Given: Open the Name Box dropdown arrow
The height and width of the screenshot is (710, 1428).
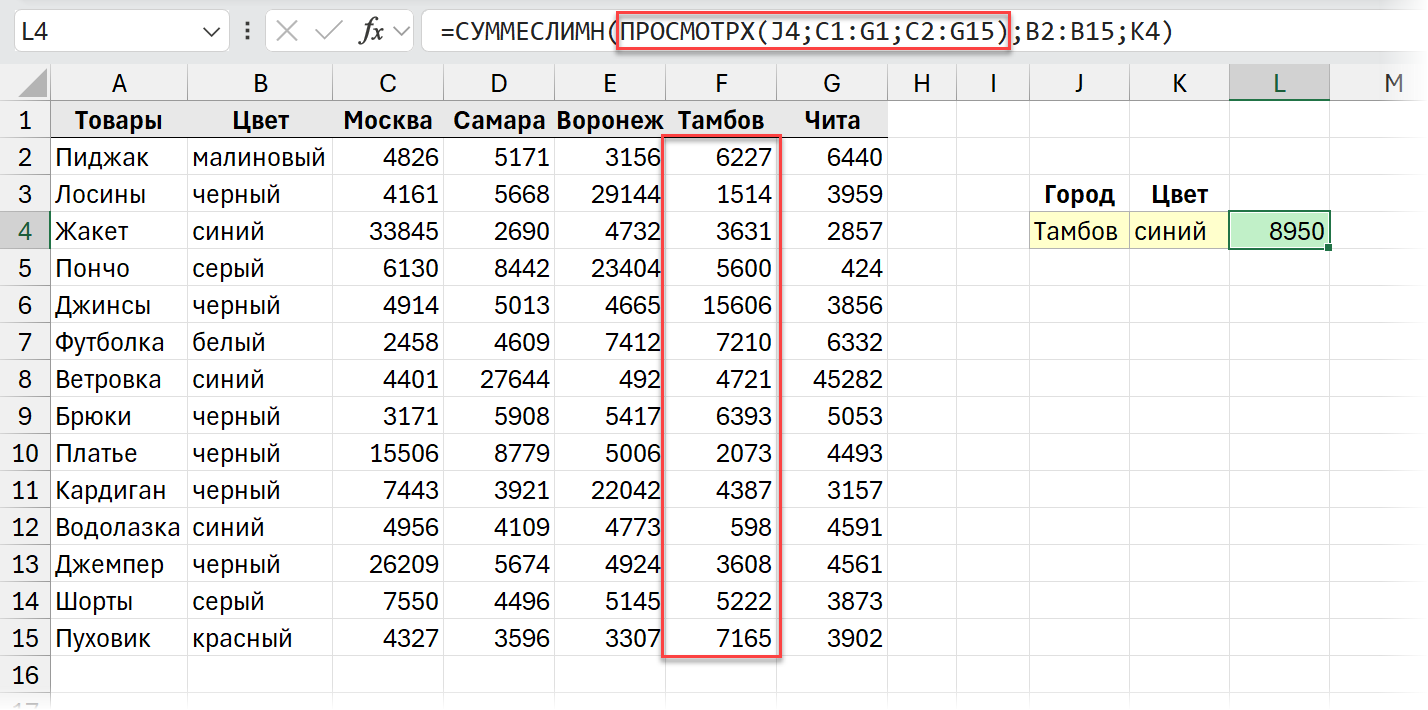Looking at the screenshot, I should coord(211,31).
